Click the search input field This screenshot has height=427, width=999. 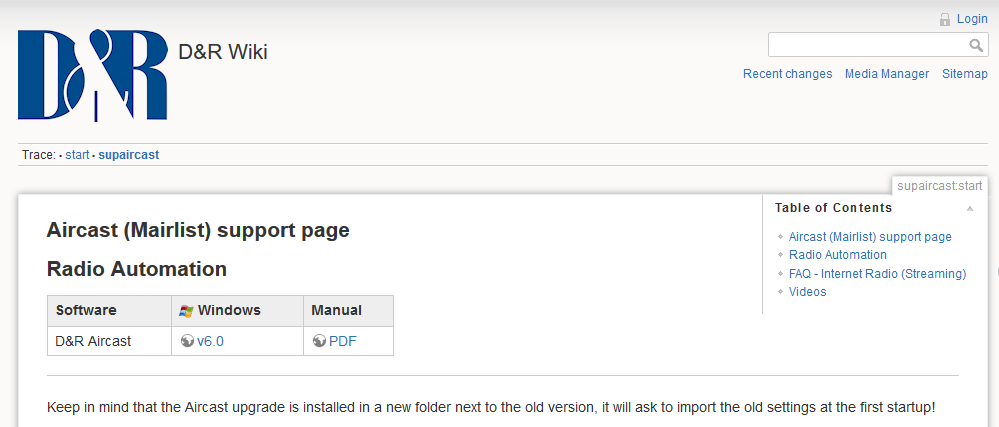[x=866, y=45]
